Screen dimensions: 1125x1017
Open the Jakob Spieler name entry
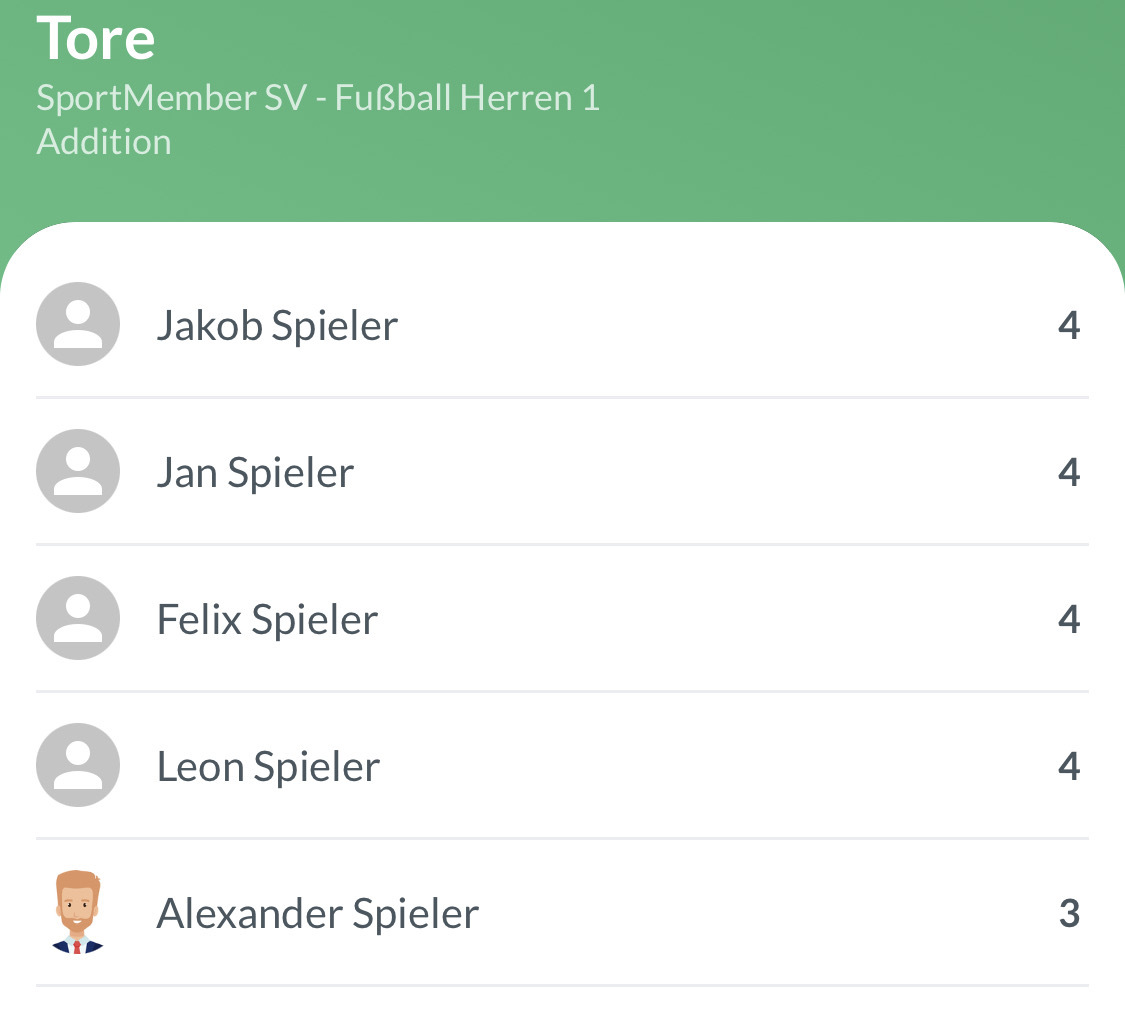point(277,326)
